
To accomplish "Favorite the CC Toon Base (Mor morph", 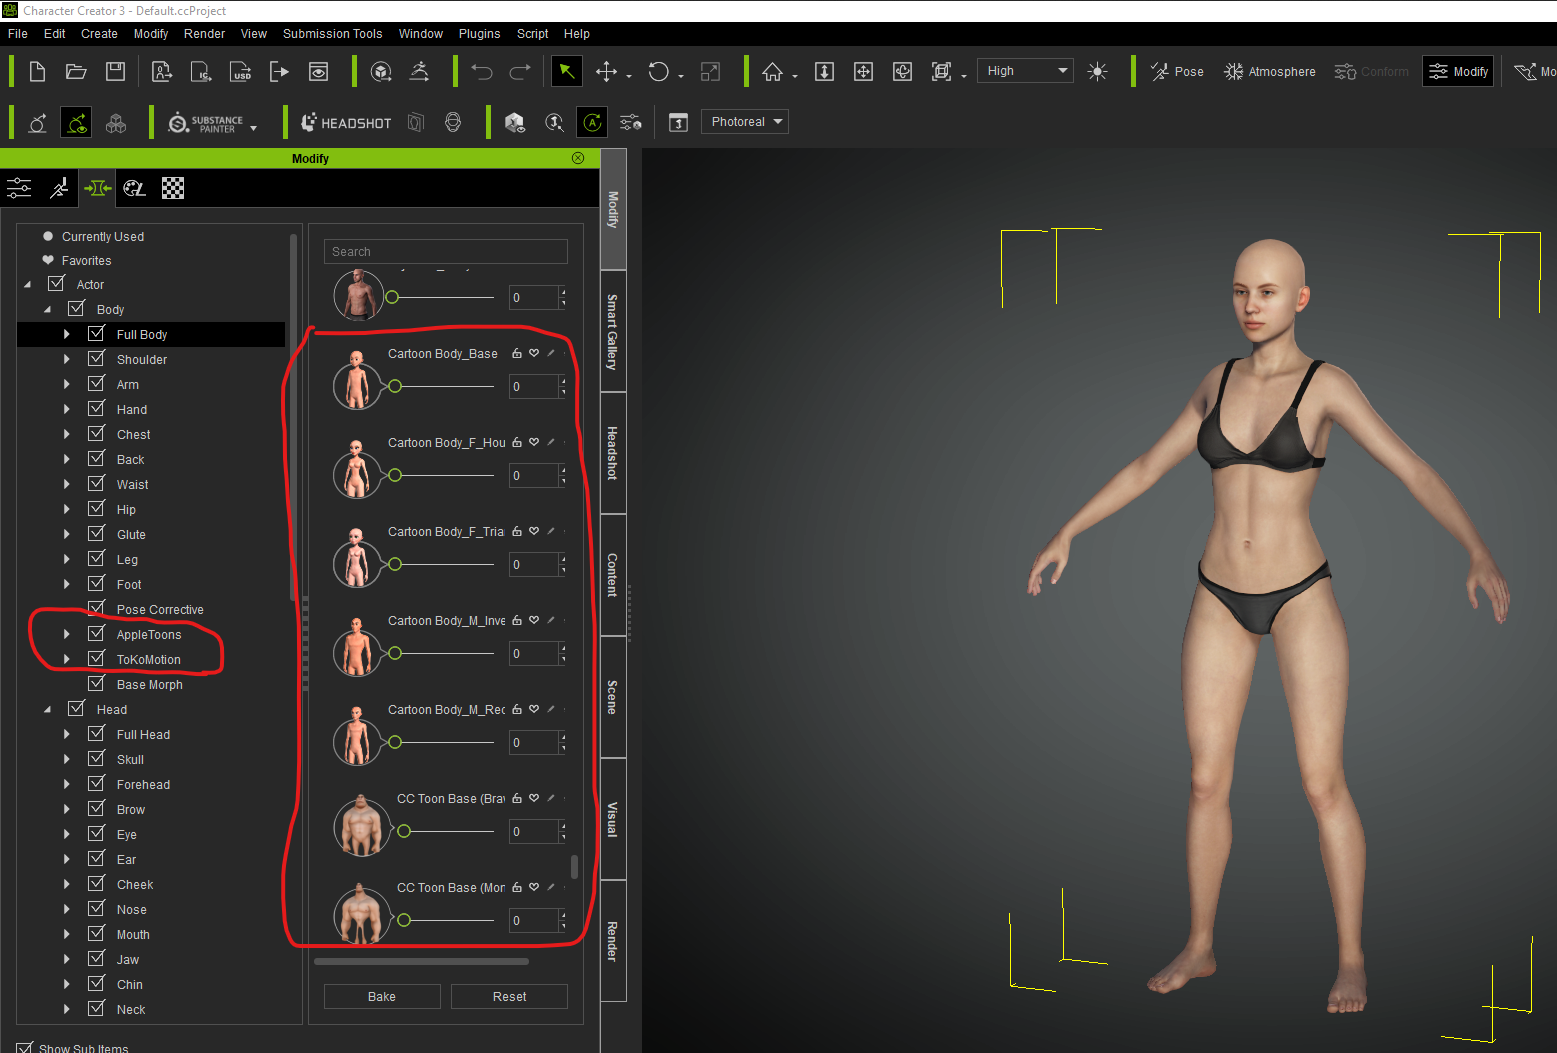I will 534,887.
